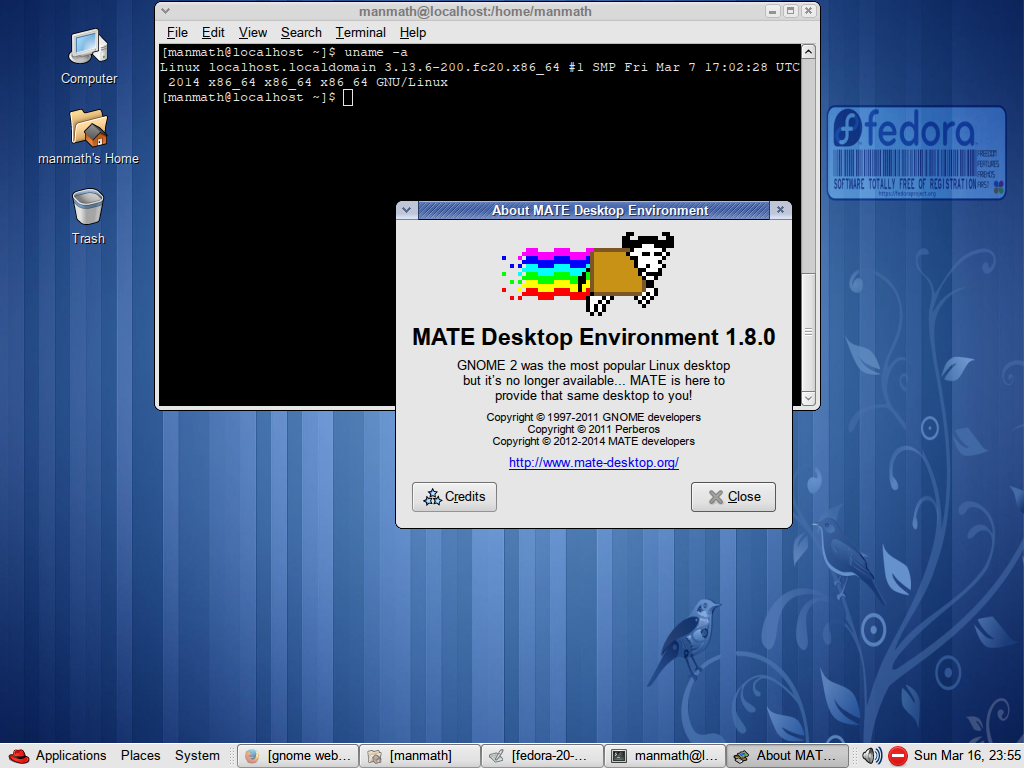Image resolution: width=1024 pixels, height=768 pixels.
Task: Open the terminal Edit menu
Action: tap(213, 33)
